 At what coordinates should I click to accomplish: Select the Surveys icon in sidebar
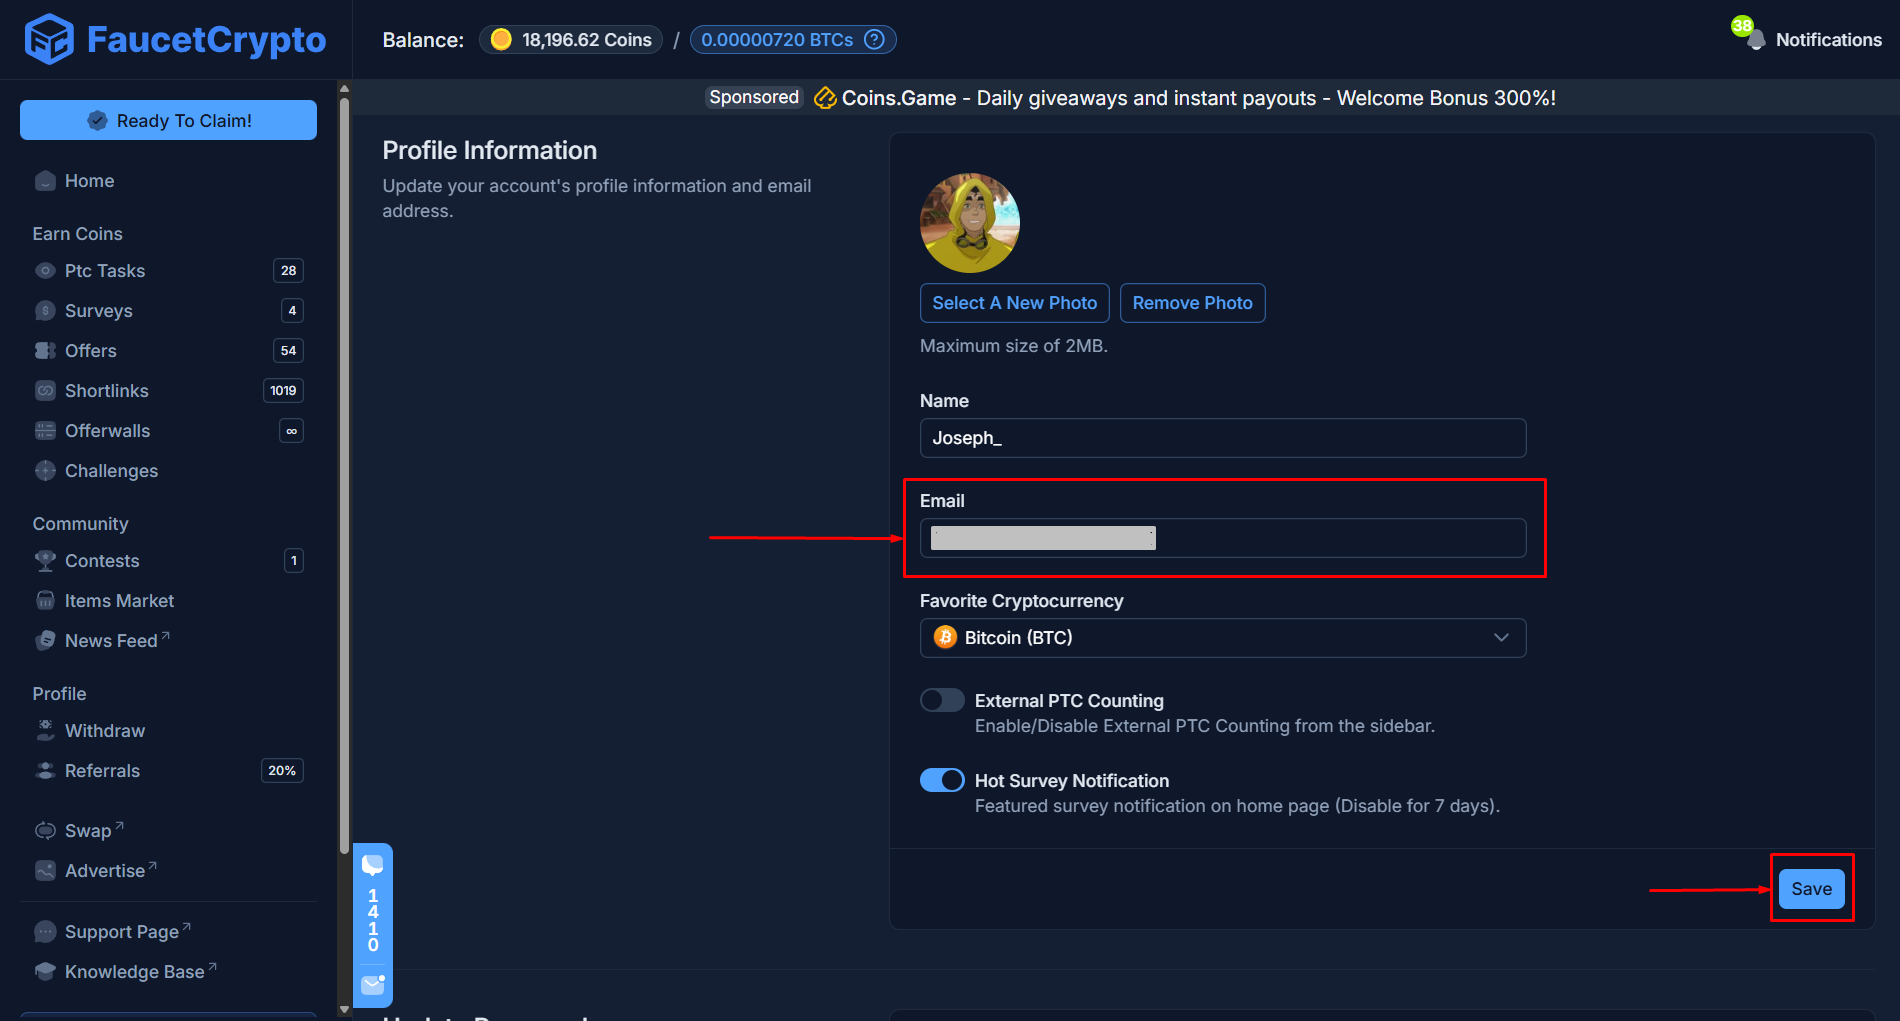pos(45,310)
